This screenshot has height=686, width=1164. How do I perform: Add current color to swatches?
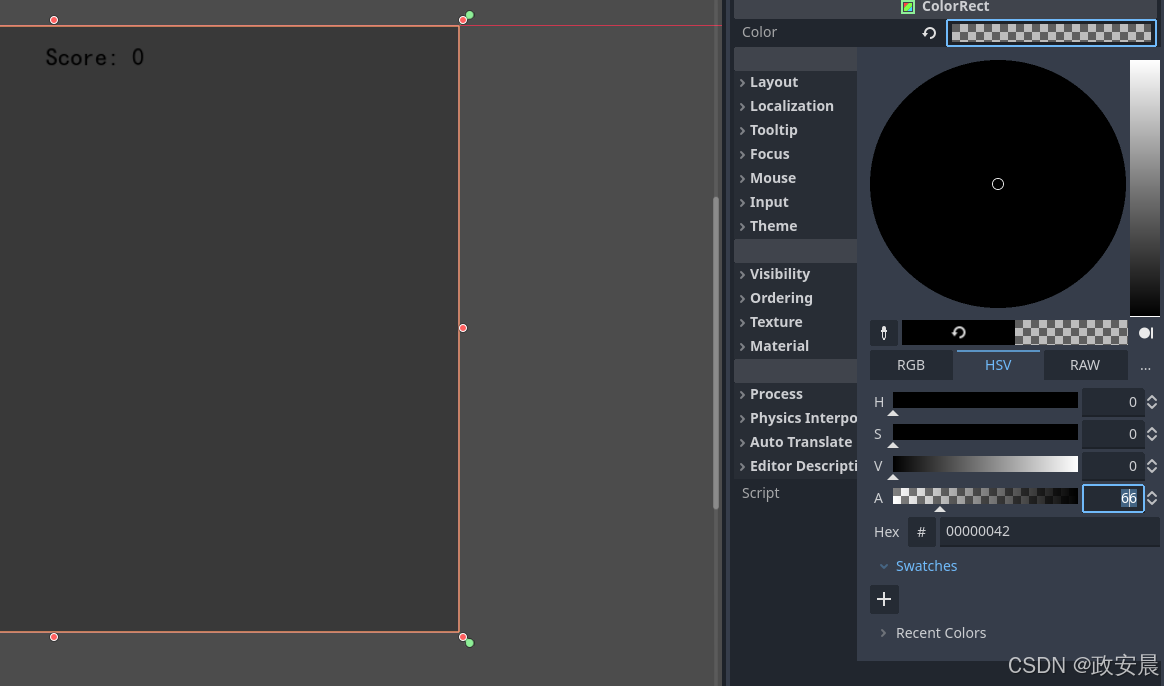(883, 599)
